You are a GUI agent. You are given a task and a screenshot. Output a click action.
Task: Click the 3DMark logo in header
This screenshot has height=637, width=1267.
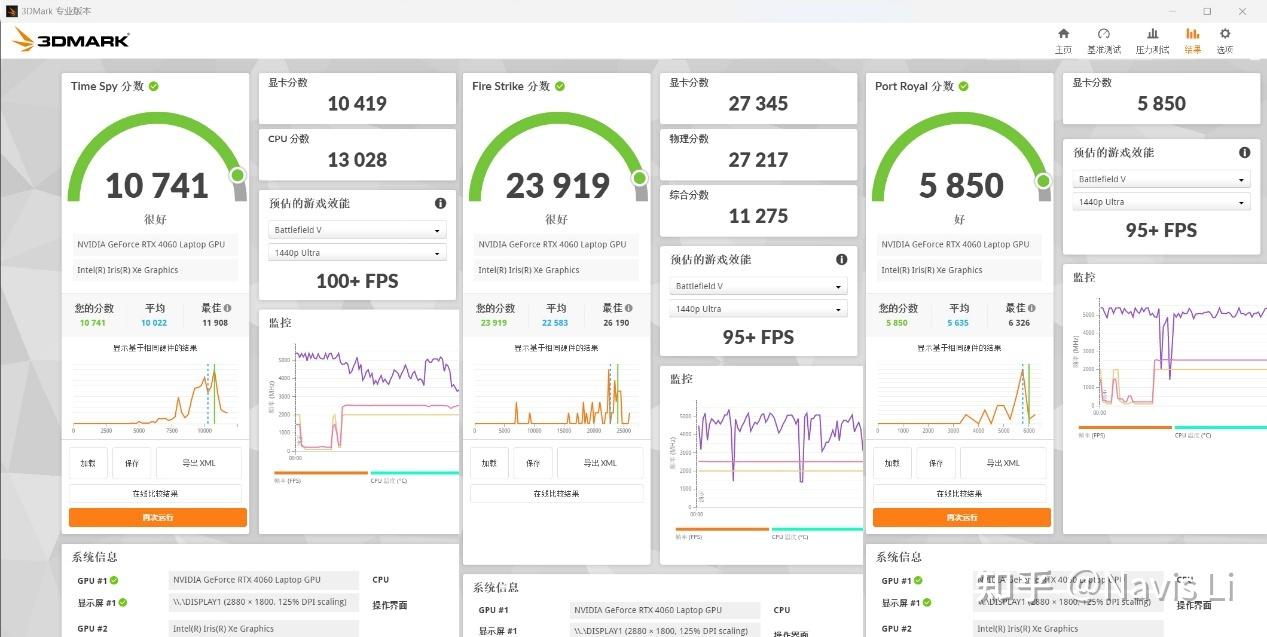70,40
